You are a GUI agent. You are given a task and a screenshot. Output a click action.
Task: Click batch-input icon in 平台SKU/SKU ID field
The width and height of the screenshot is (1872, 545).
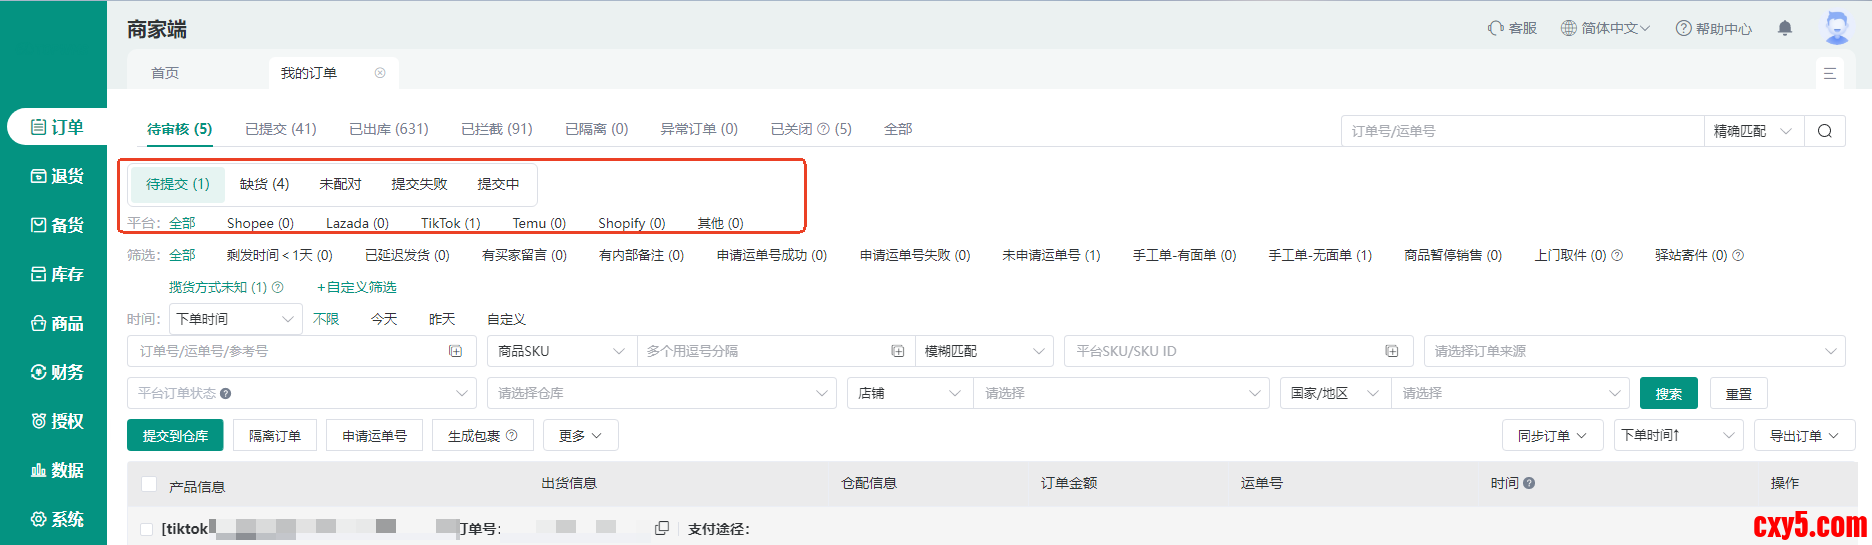pos(1392,351)
